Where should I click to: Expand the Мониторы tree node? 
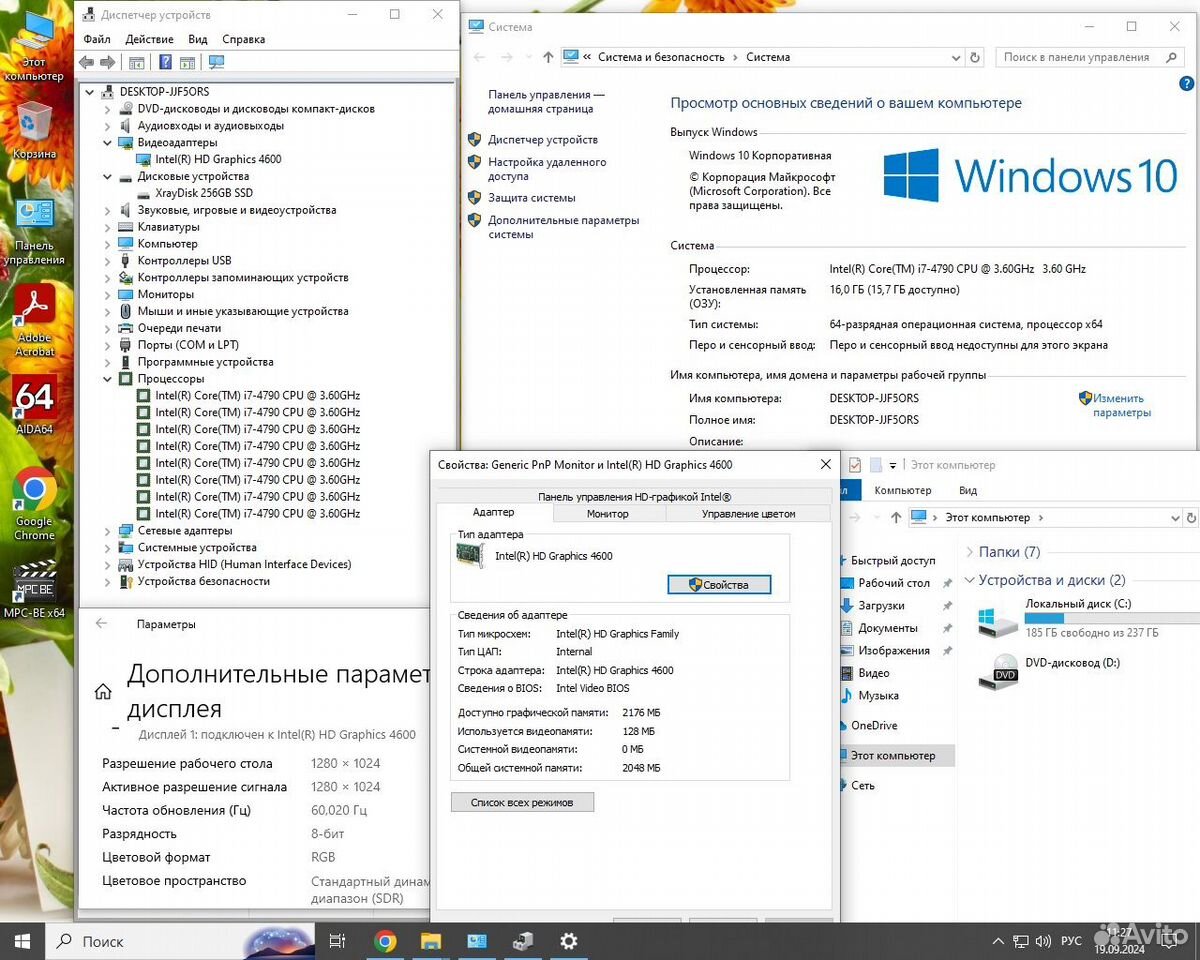(107, 295)
